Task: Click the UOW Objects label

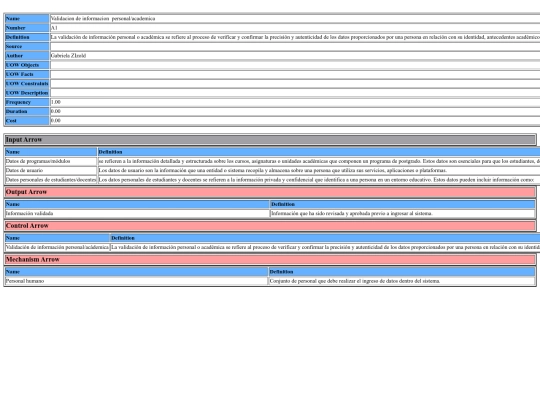Action: coord(27,65)
